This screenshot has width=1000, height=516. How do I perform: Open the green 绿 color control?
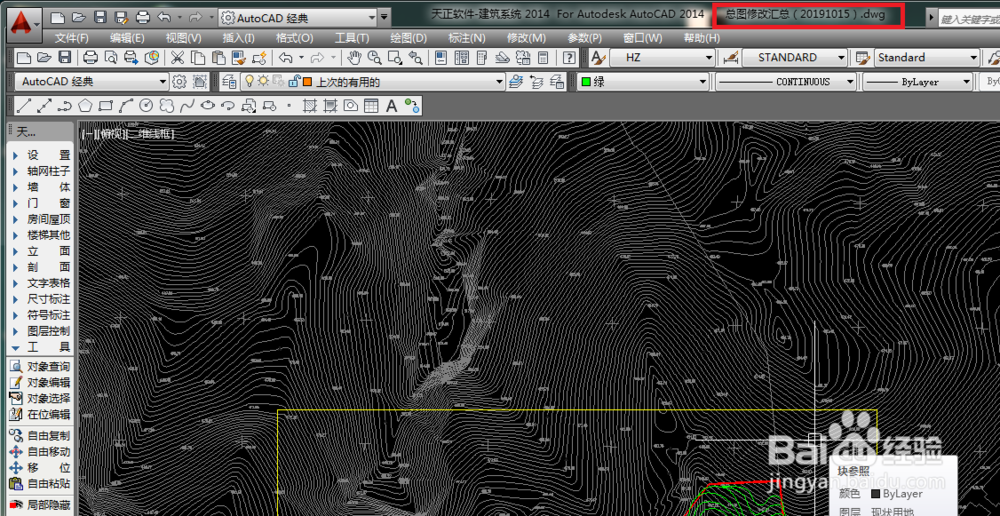pos(643,82)
